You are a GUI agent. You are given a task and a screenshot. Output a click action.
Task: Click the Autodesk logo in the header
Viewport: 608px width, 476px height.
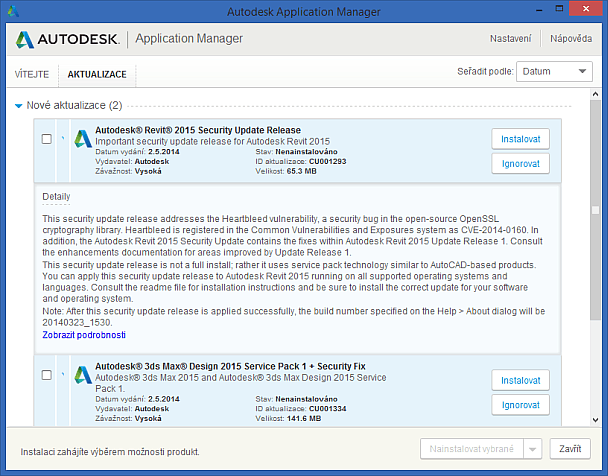(x=68, y=39)
